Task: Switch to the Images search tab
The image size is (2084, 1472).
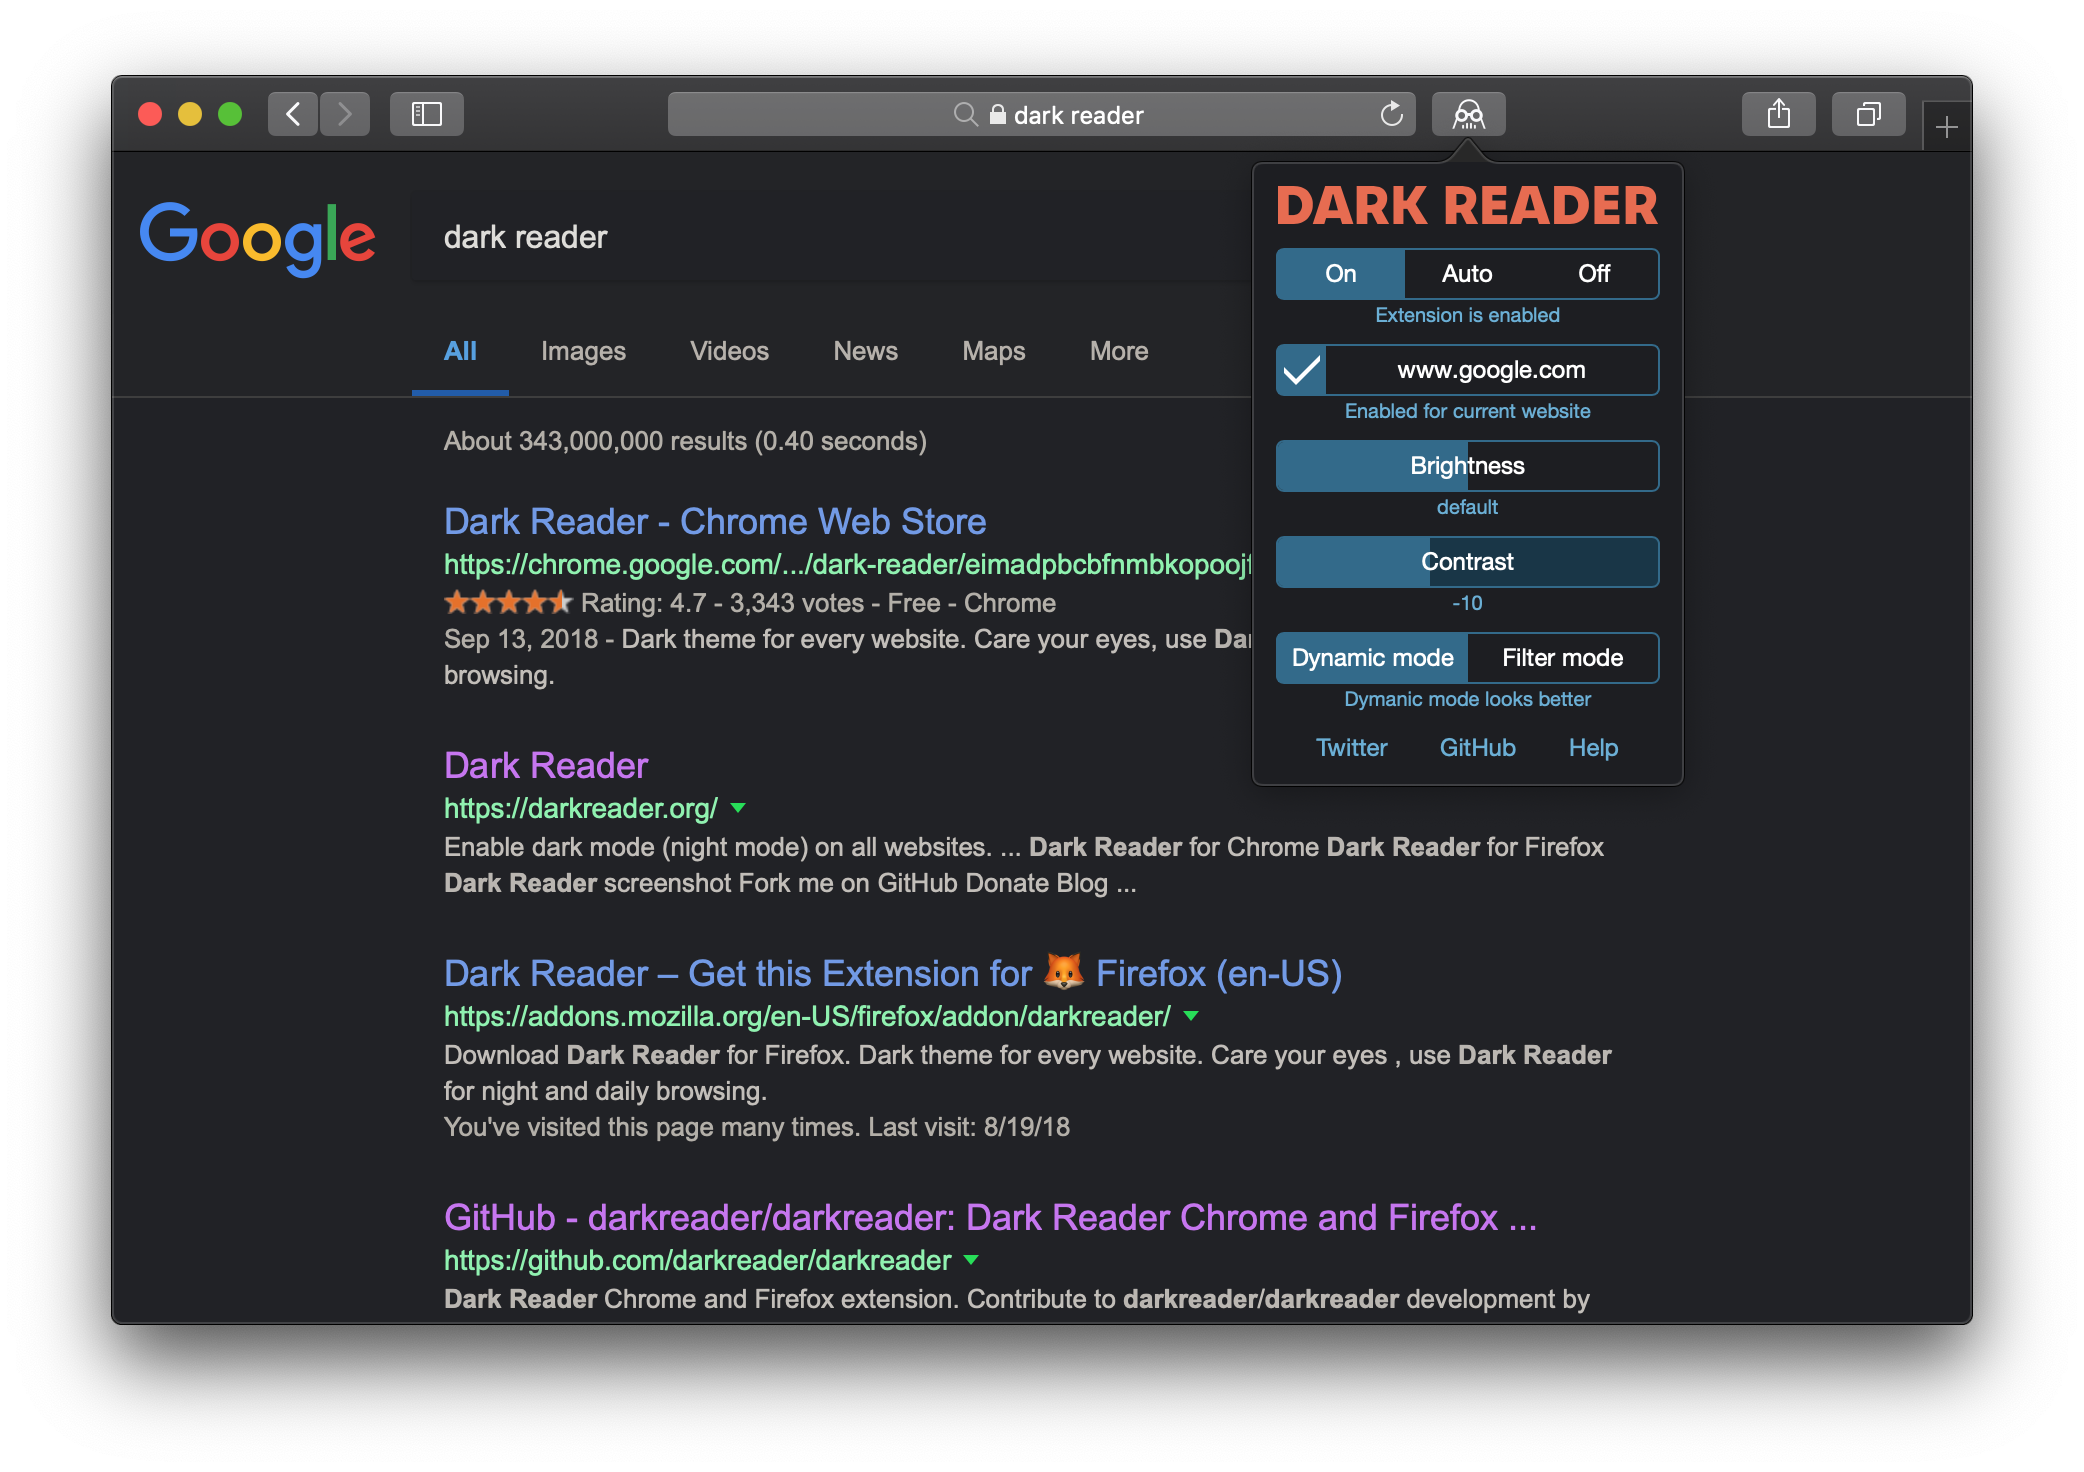Action: point(583,351)
